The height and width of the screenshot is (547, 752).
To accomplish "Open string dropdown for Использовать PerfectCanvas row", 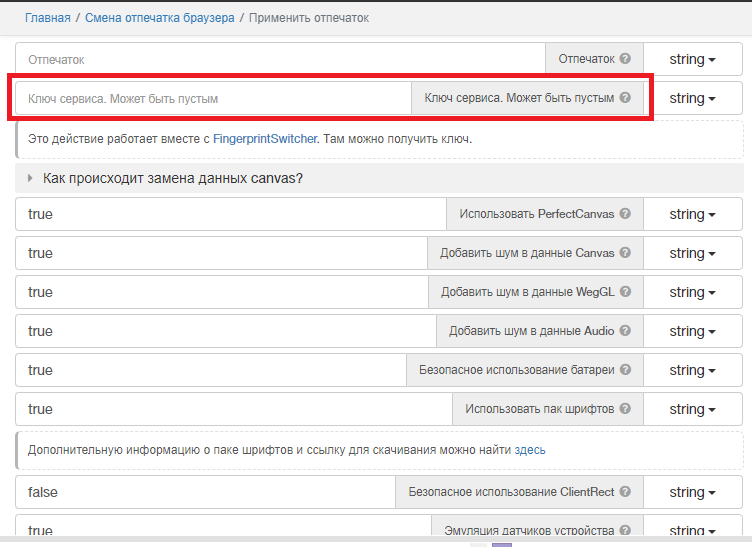I will (x=692, y=214).
